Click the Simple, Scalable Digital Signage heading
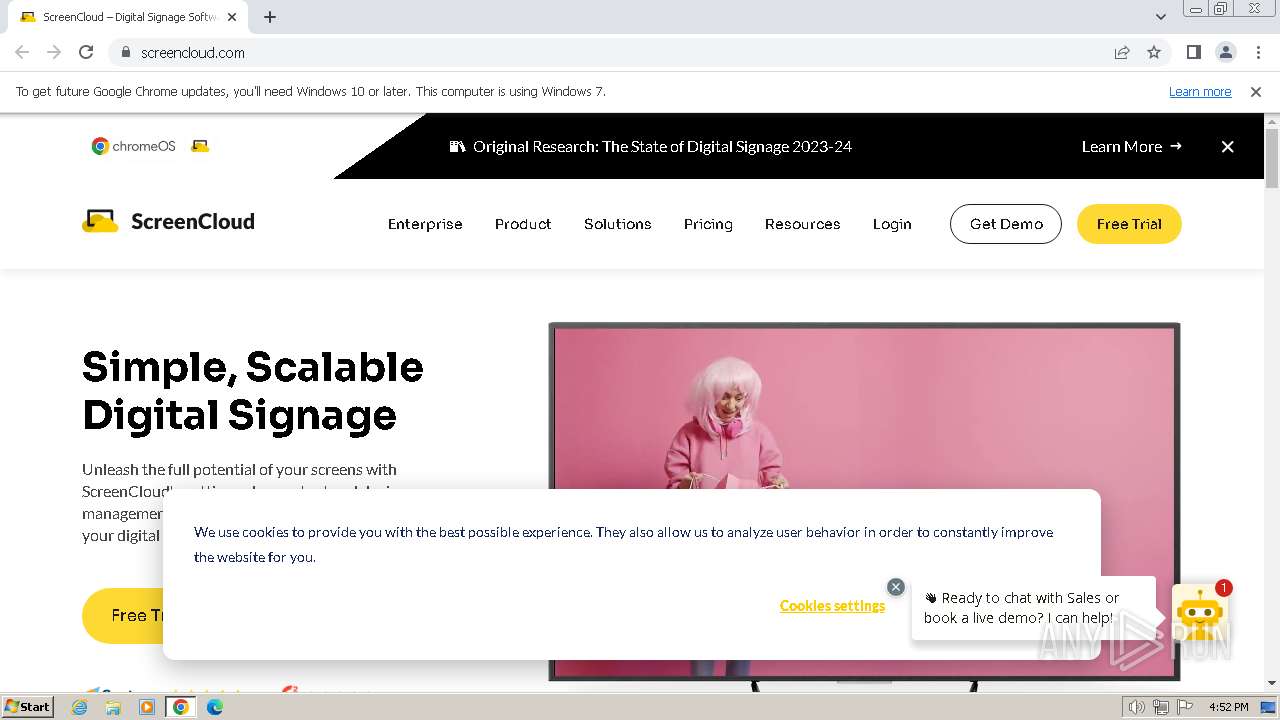The image size is (1280, 720). coord(253,391)
